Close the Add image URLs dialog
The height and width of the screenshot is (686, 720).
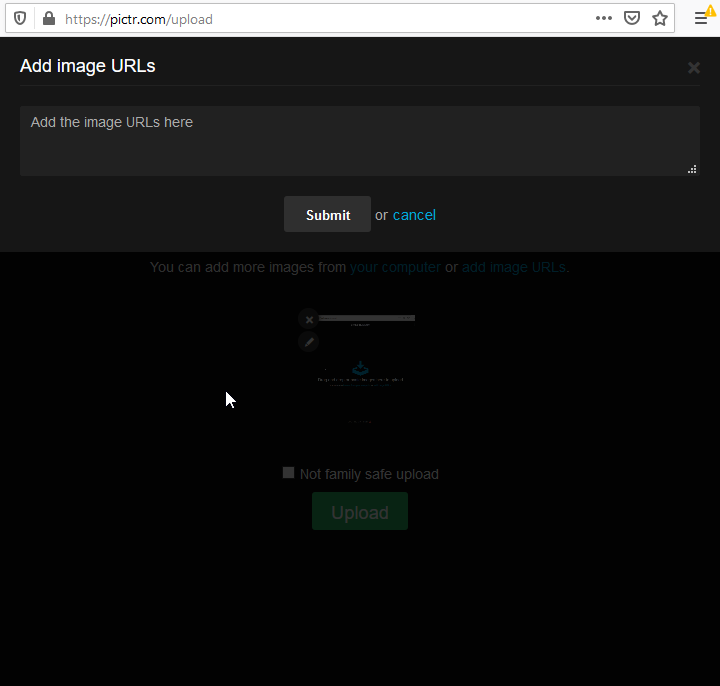(693, 68)
